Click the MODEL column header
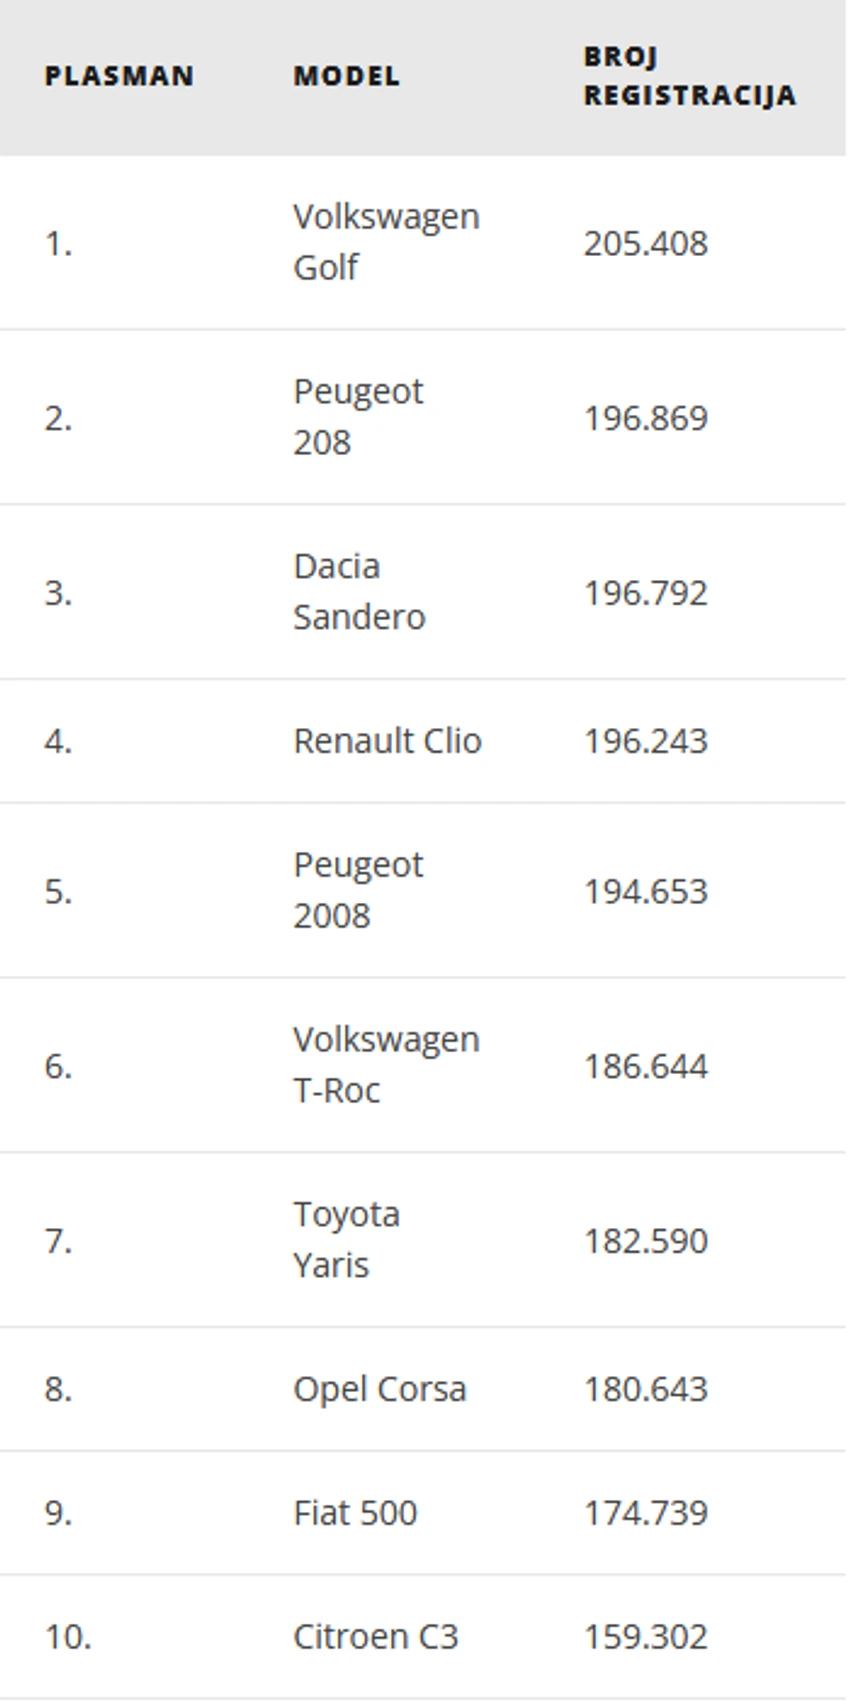Screen dimensions: 850x1704 [346, 76]
